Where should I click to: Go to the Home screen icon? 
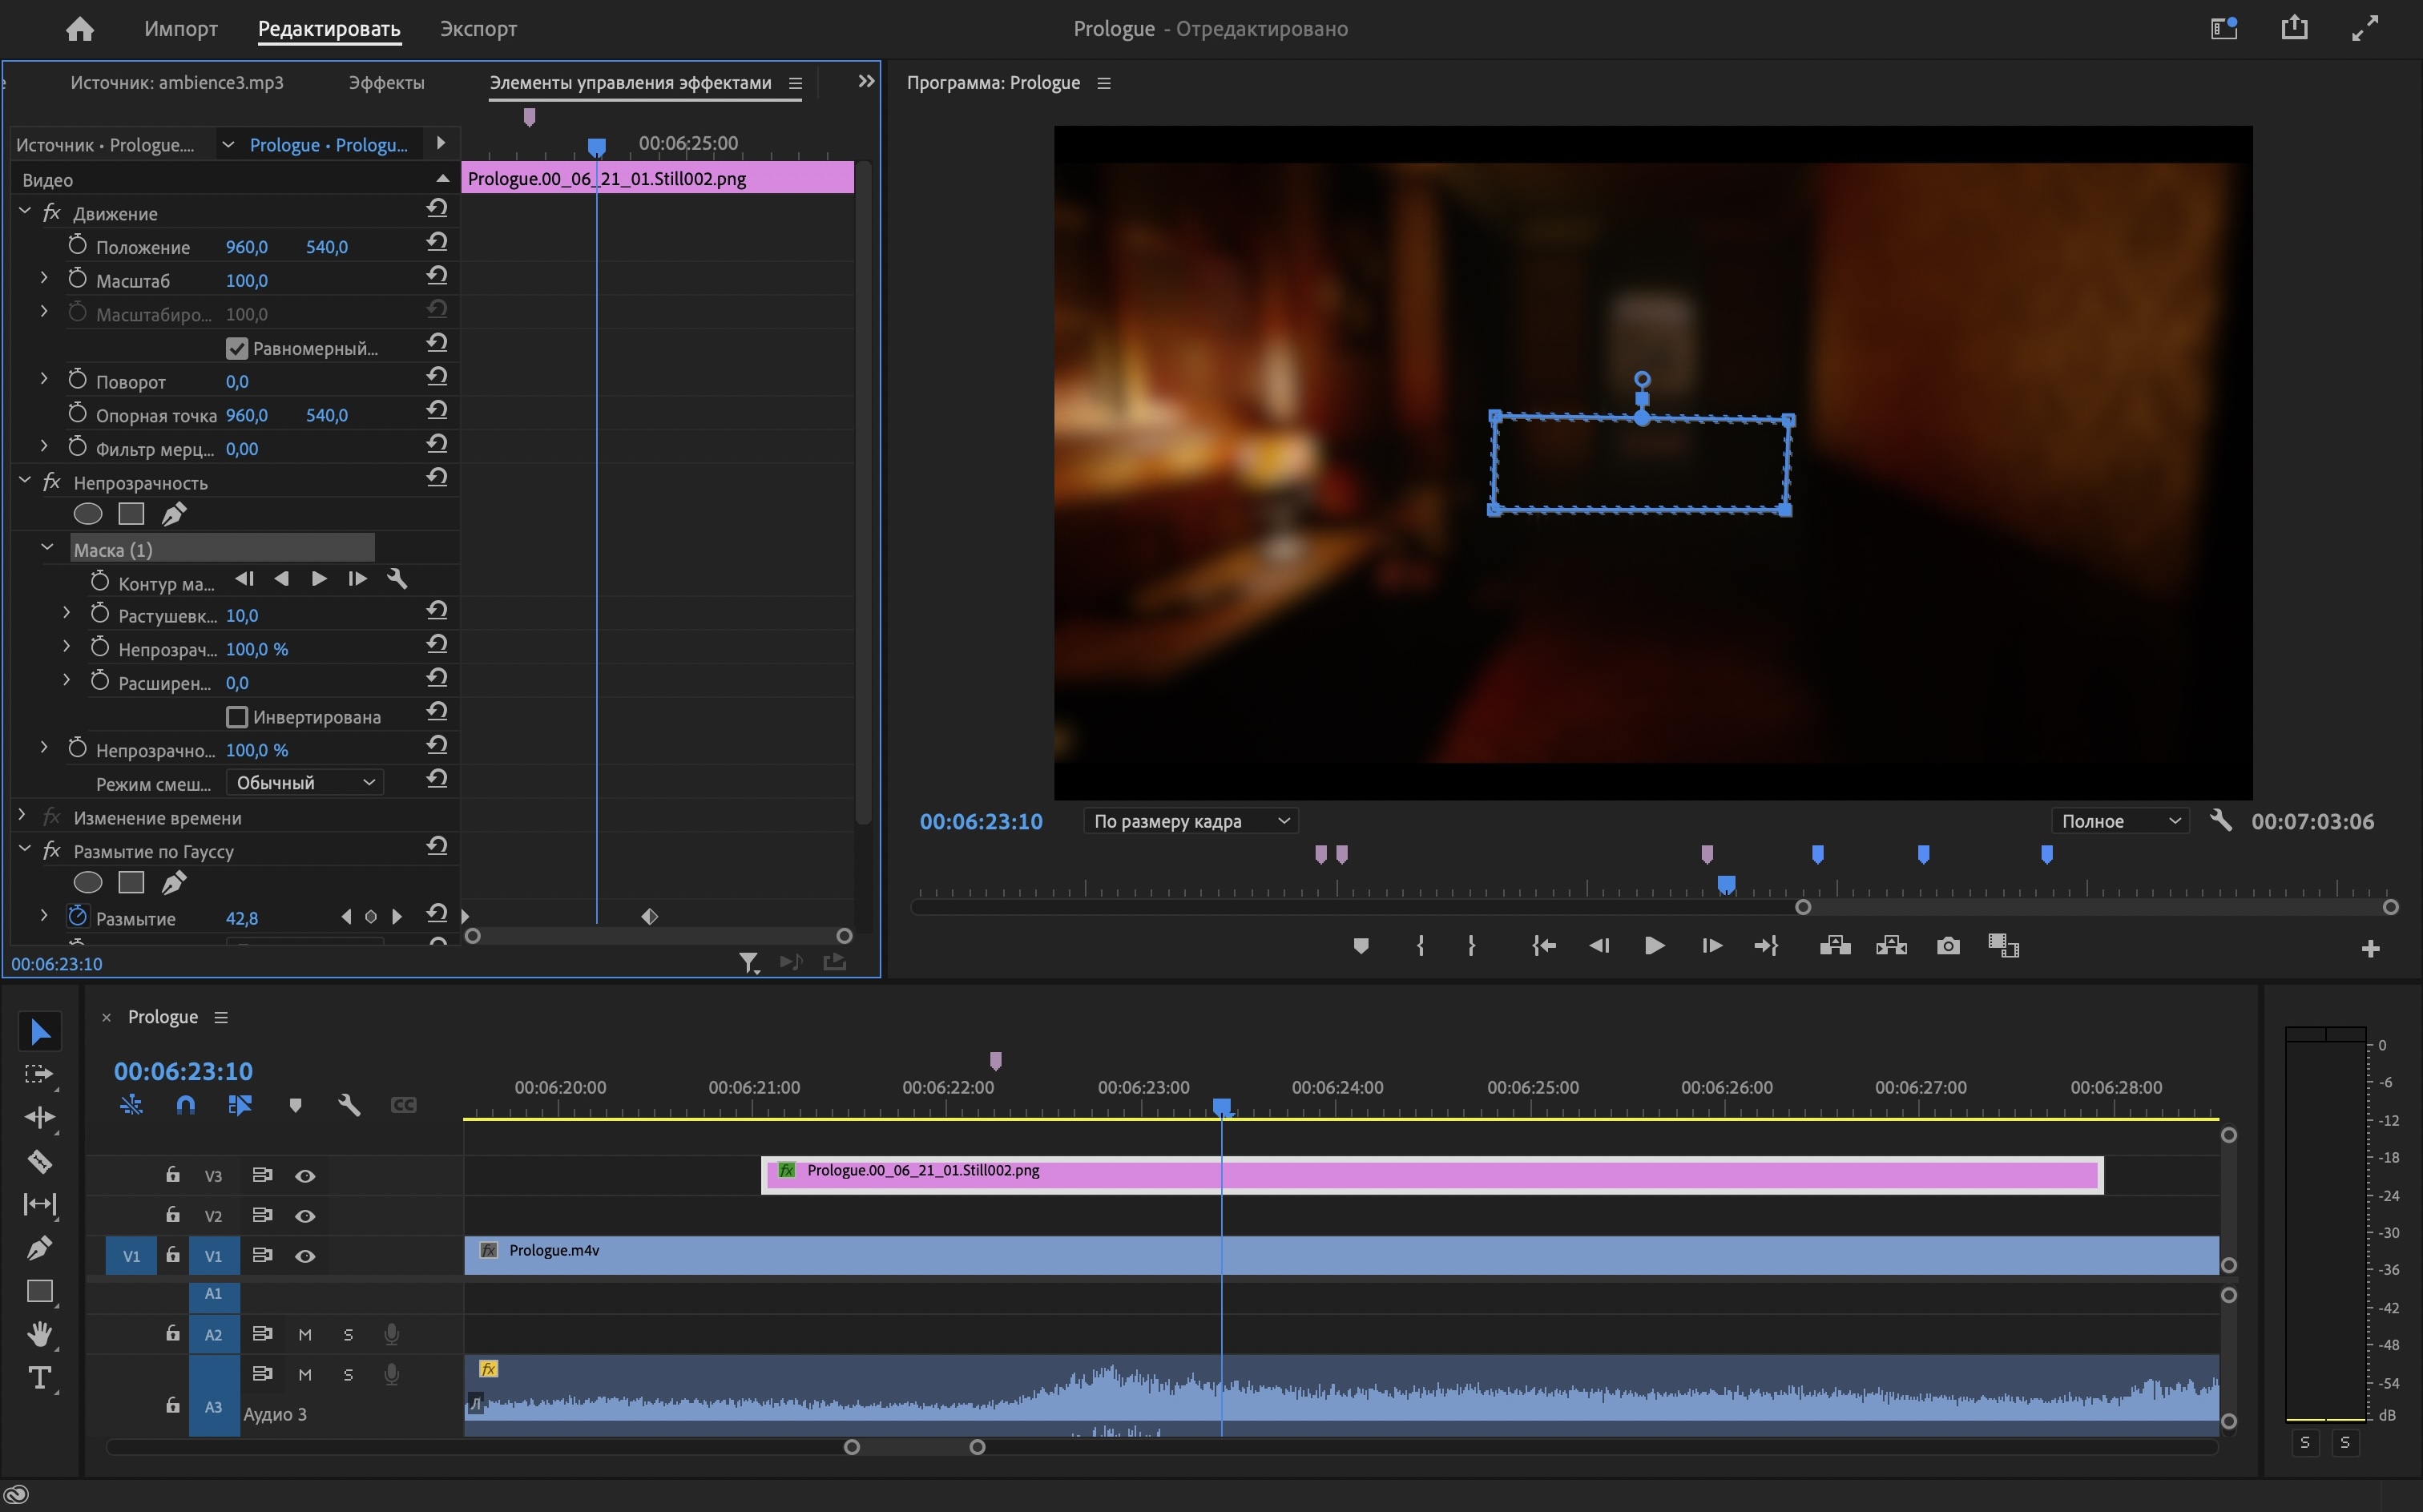click(x=80, y=29)
